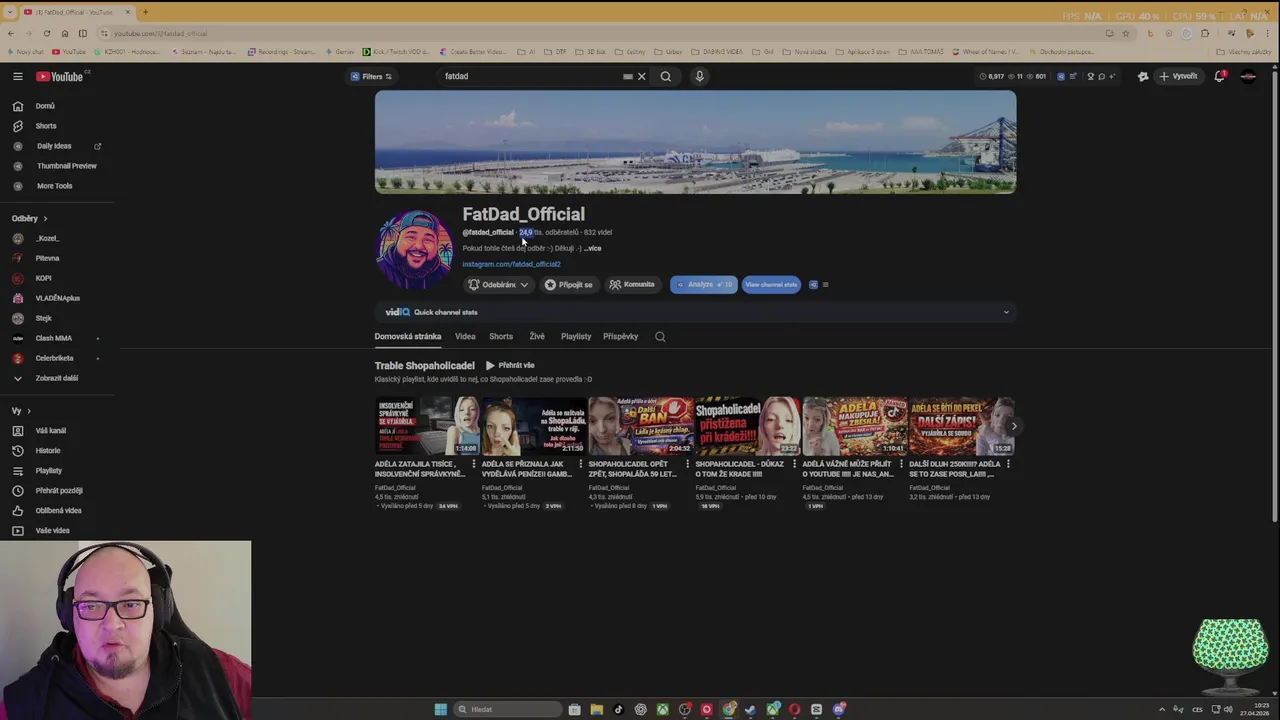Click Vytvořit create button
The image size is (1280, 720).
[x=1178, y=76]
